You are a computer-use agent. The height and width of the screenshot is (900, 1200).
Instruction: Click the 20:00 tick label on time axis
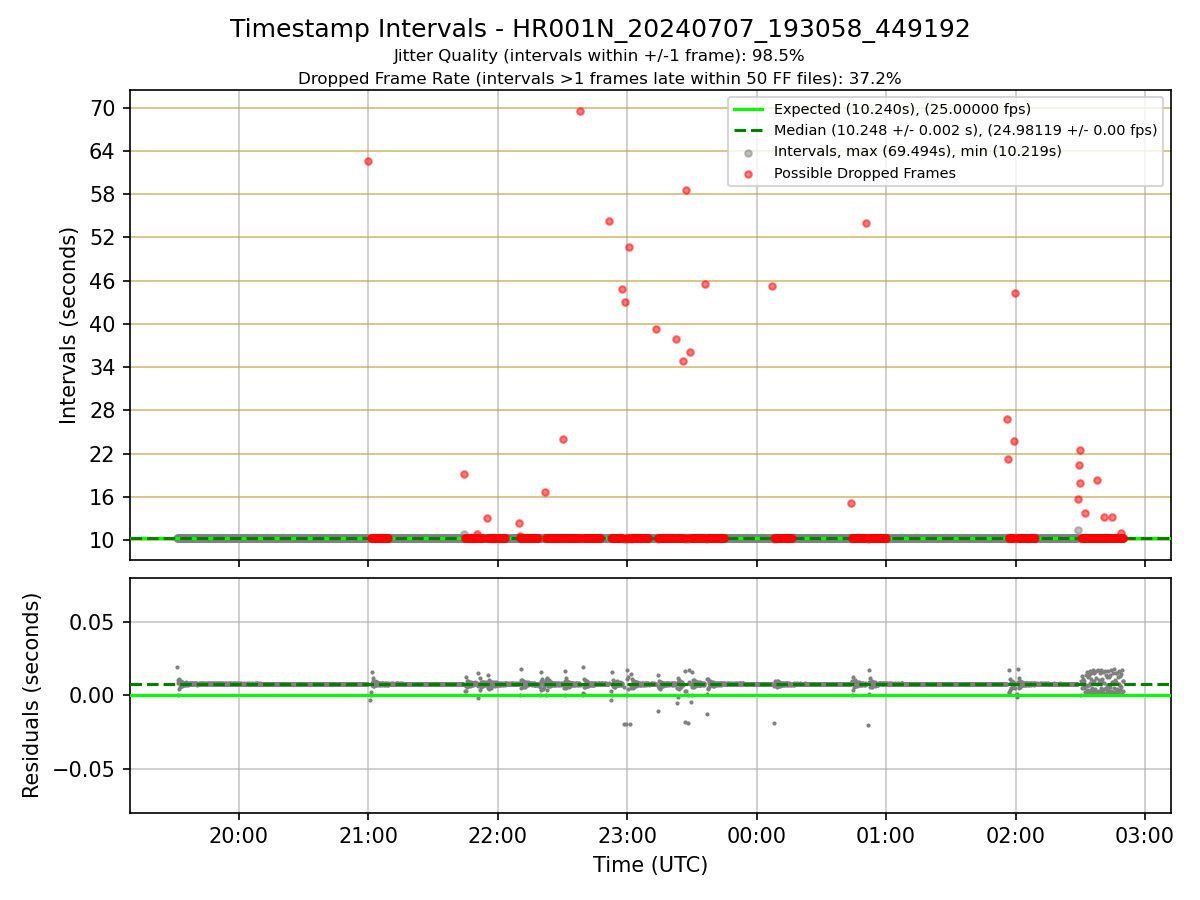click(239, 836)
